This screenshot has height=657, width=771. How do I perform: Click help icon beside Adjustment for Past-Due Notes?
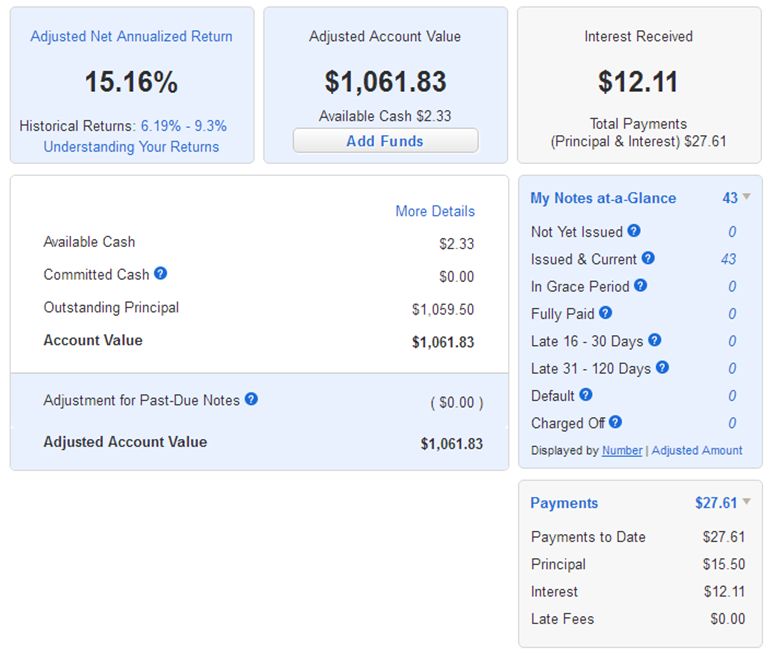(x=251, y=399)
